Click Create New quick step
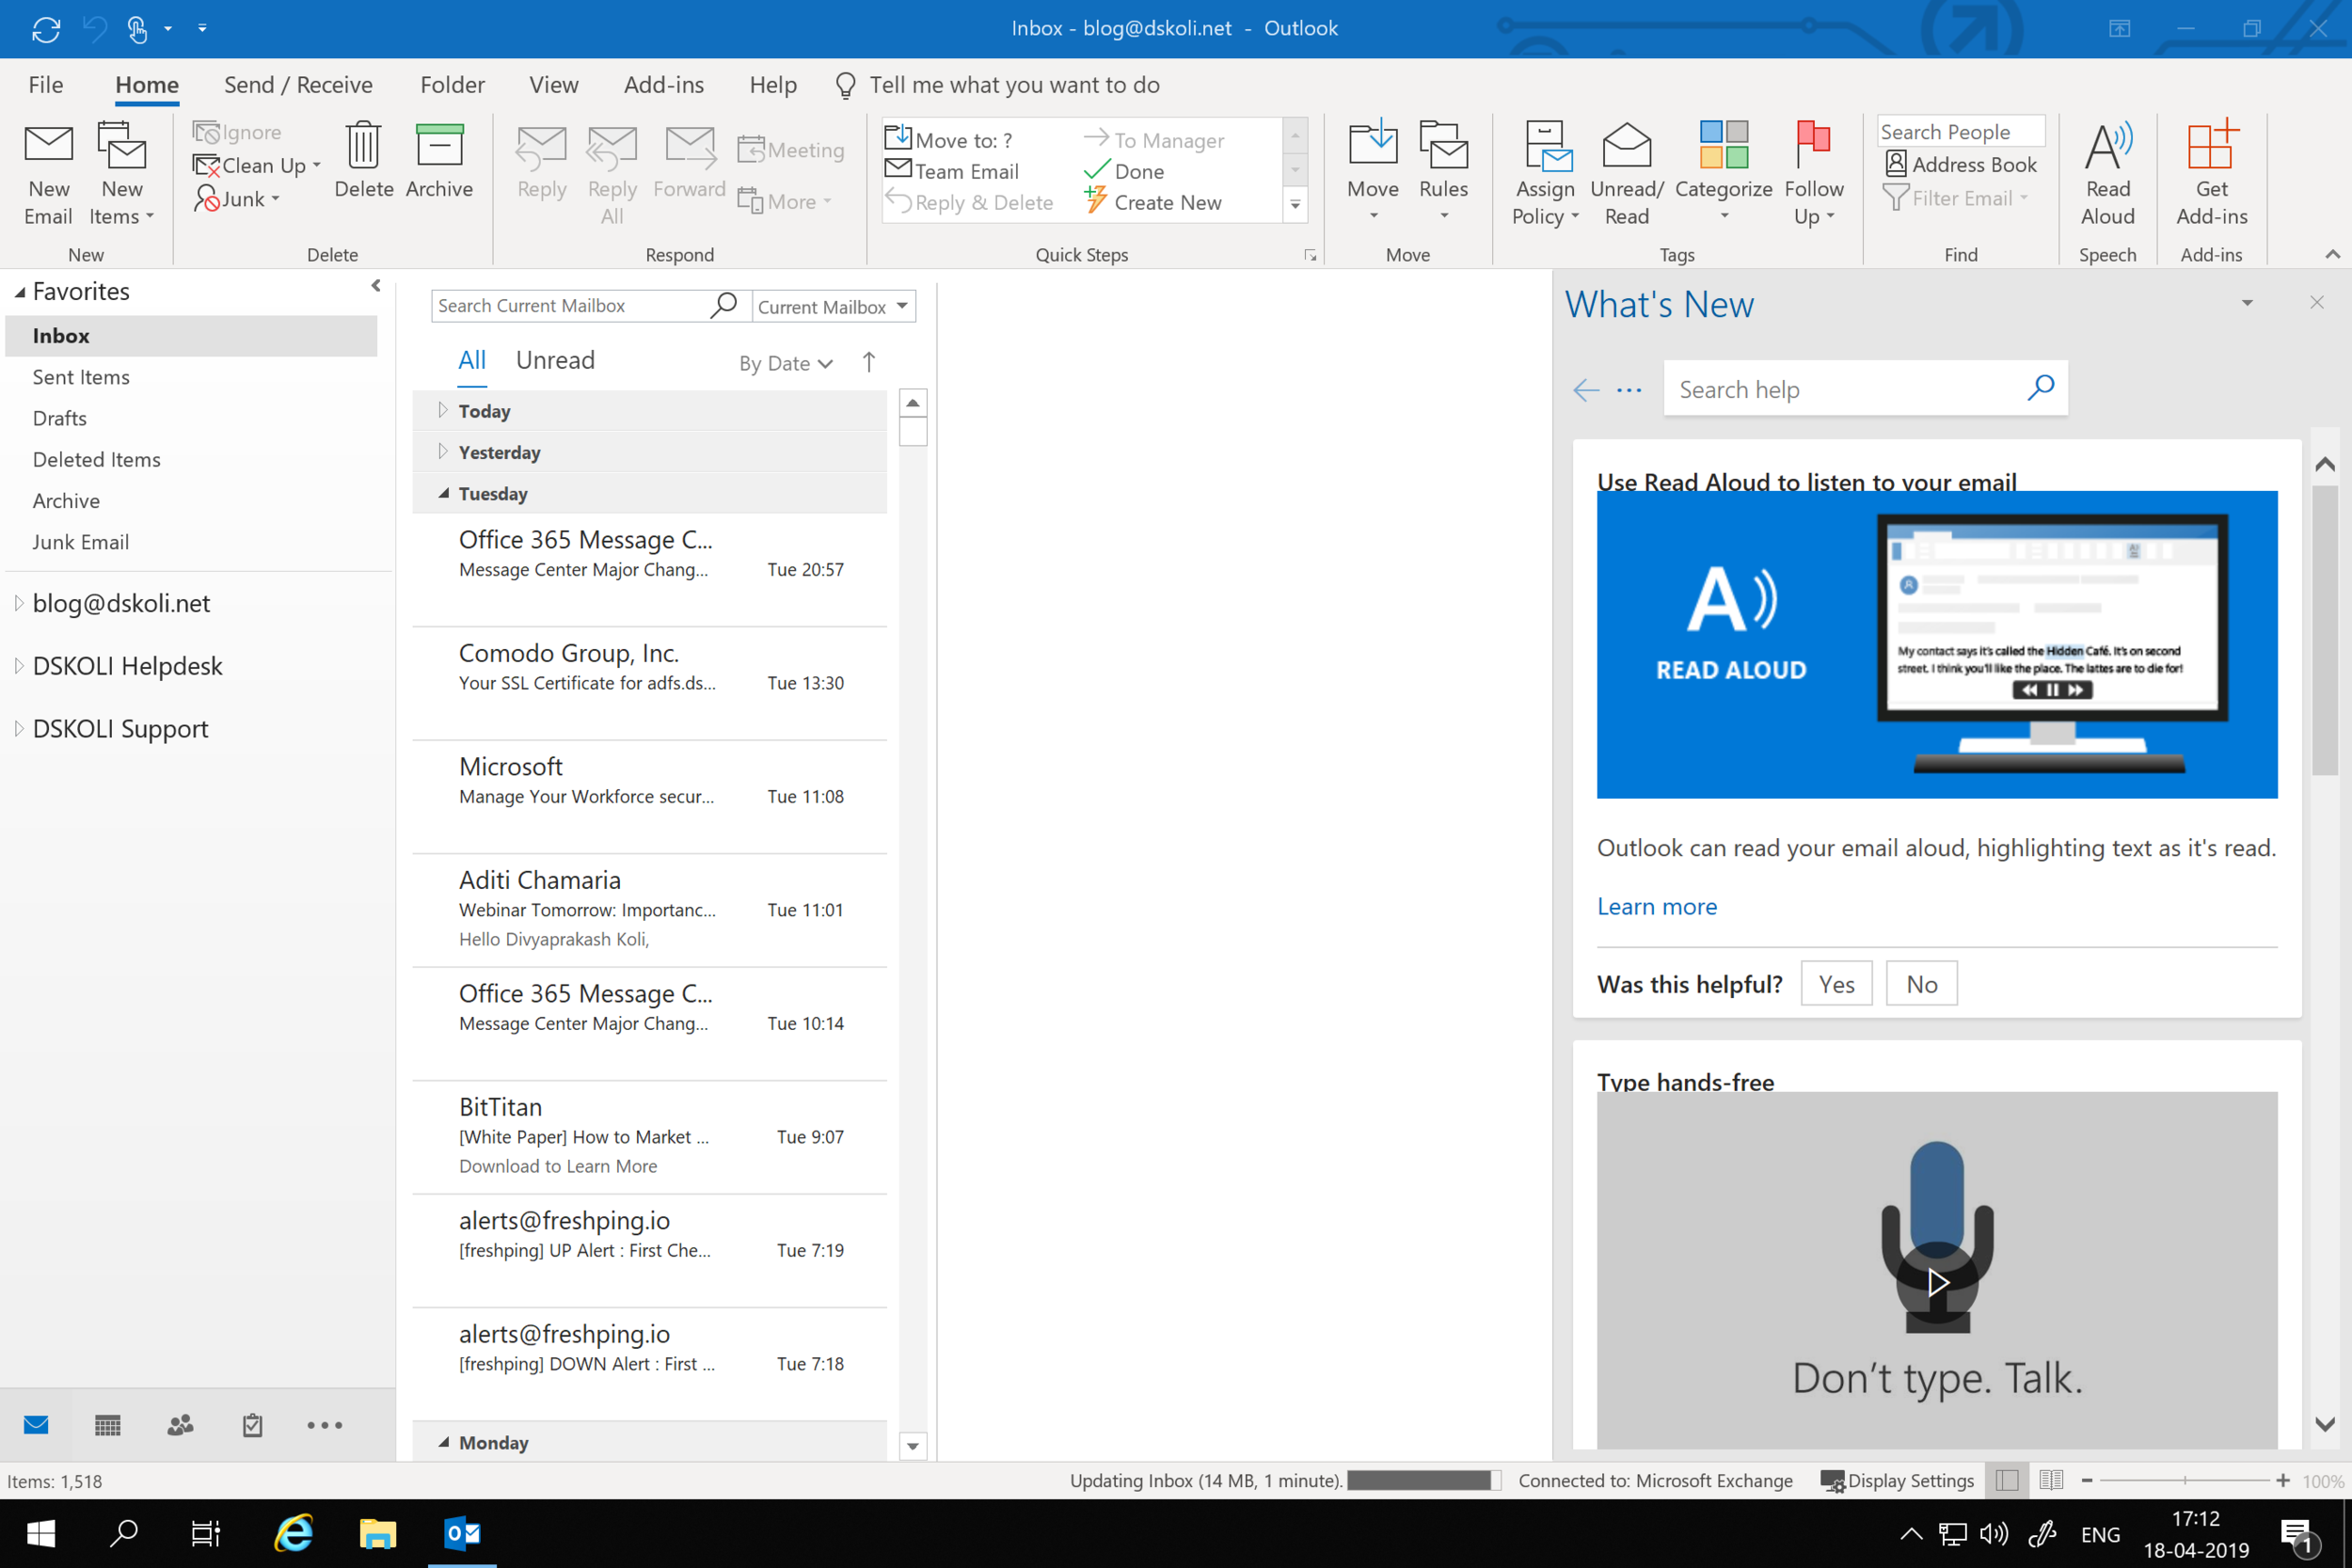Image resolution: width=2352 pixels, height=1568 pixels. [x=1153, y=202]
